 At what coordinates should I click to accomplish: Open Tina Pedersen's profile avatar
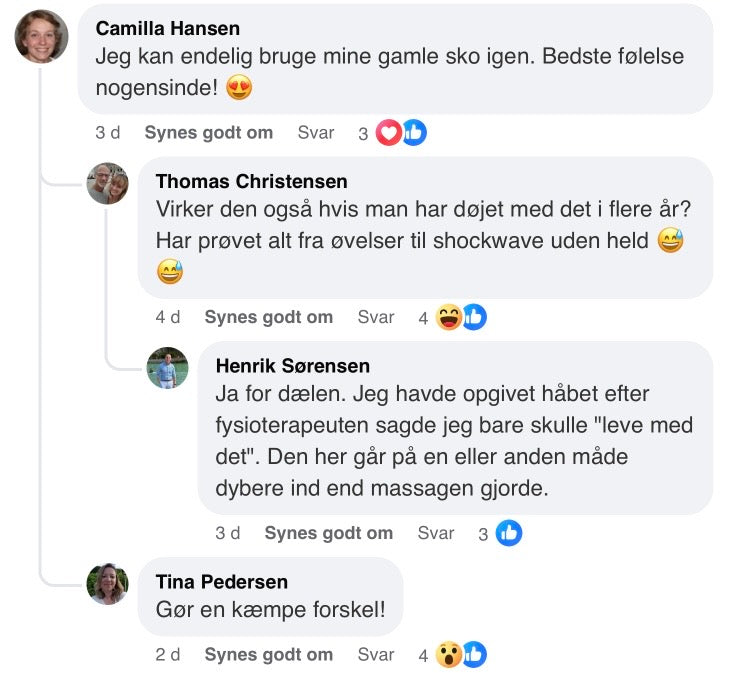[108, 584]
